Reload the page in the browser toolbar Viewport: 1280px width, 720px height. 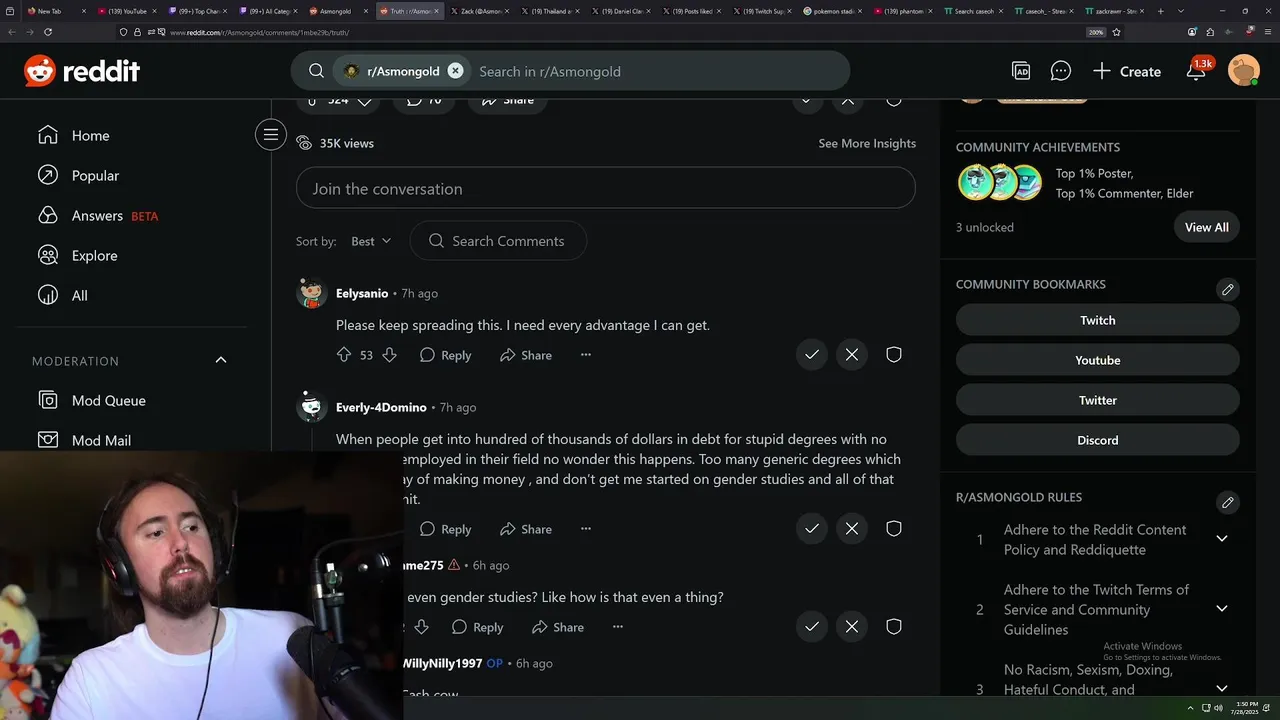tap(48, 32)
